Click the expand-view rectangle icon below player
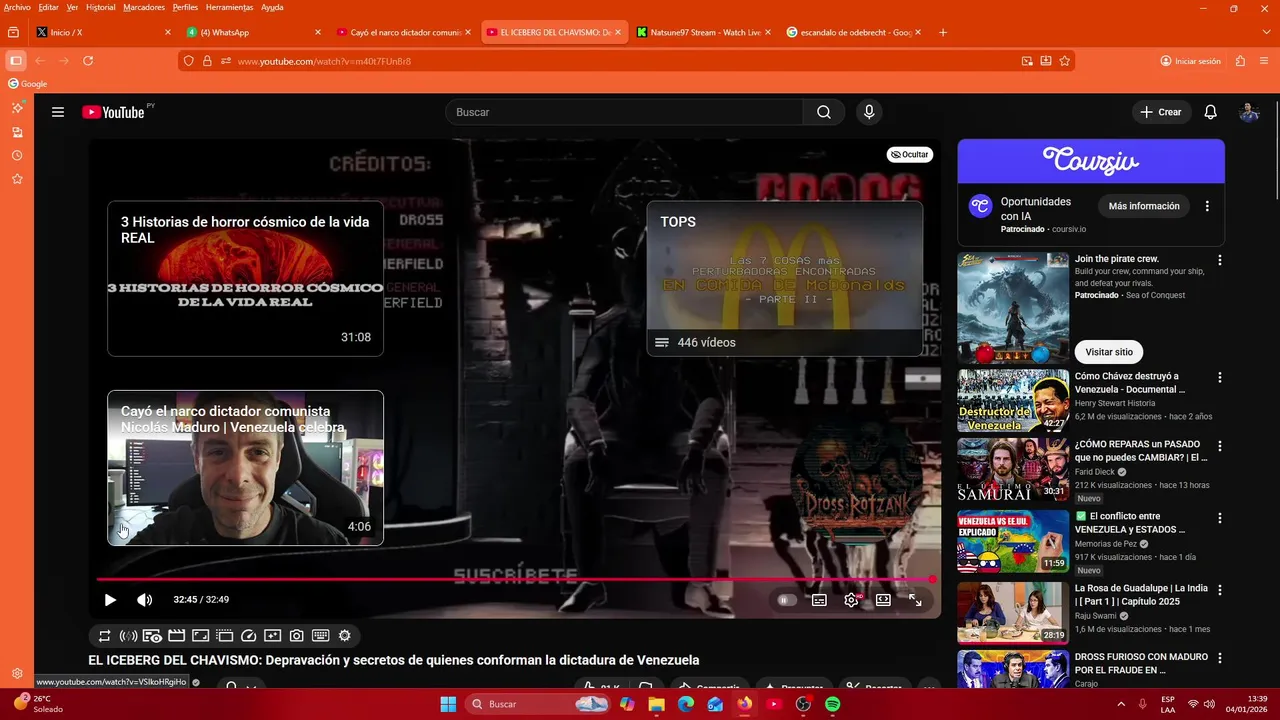1280x720 pixels. (200, 636)
